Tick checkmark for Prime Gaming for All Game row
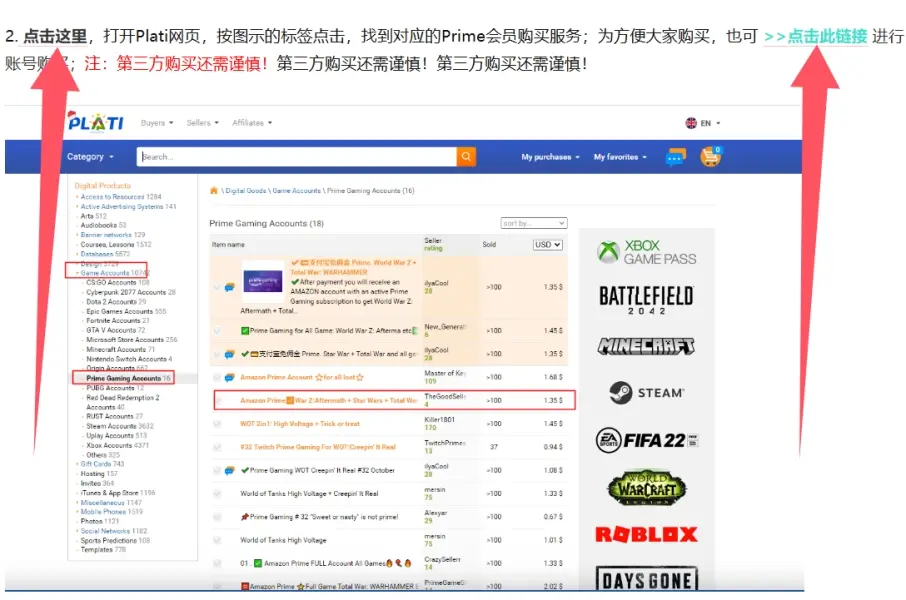 pyautogui.click(x=217, y=331)
